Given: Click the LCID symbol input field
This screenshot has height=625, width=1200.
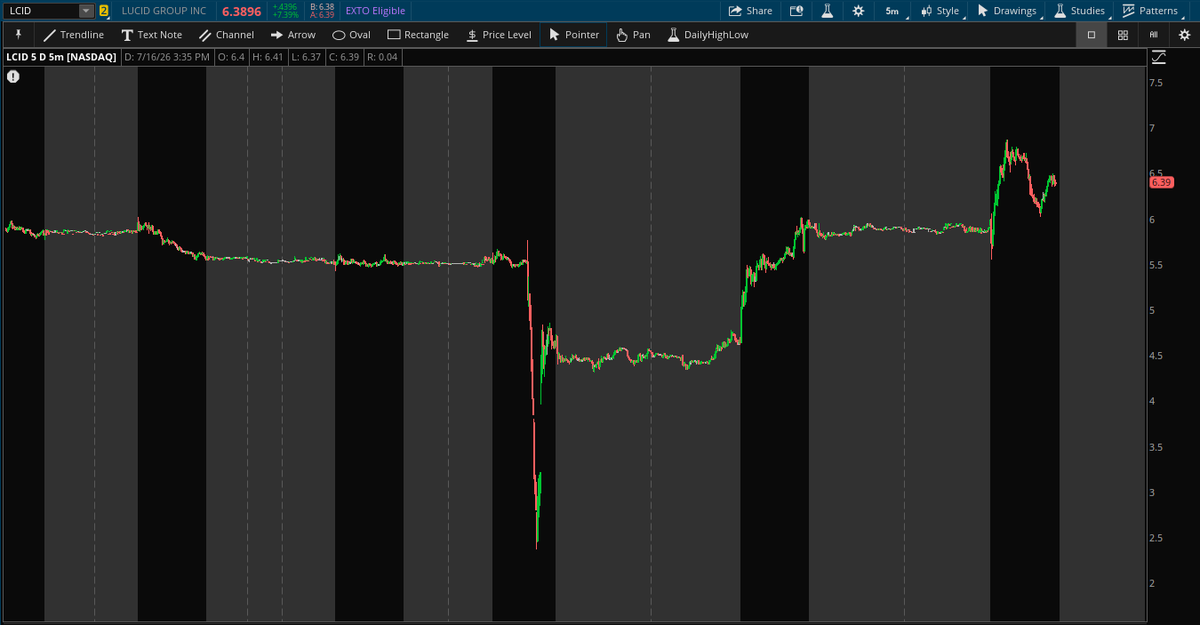Looking at the screenshot, I should (x=41, y=11).
